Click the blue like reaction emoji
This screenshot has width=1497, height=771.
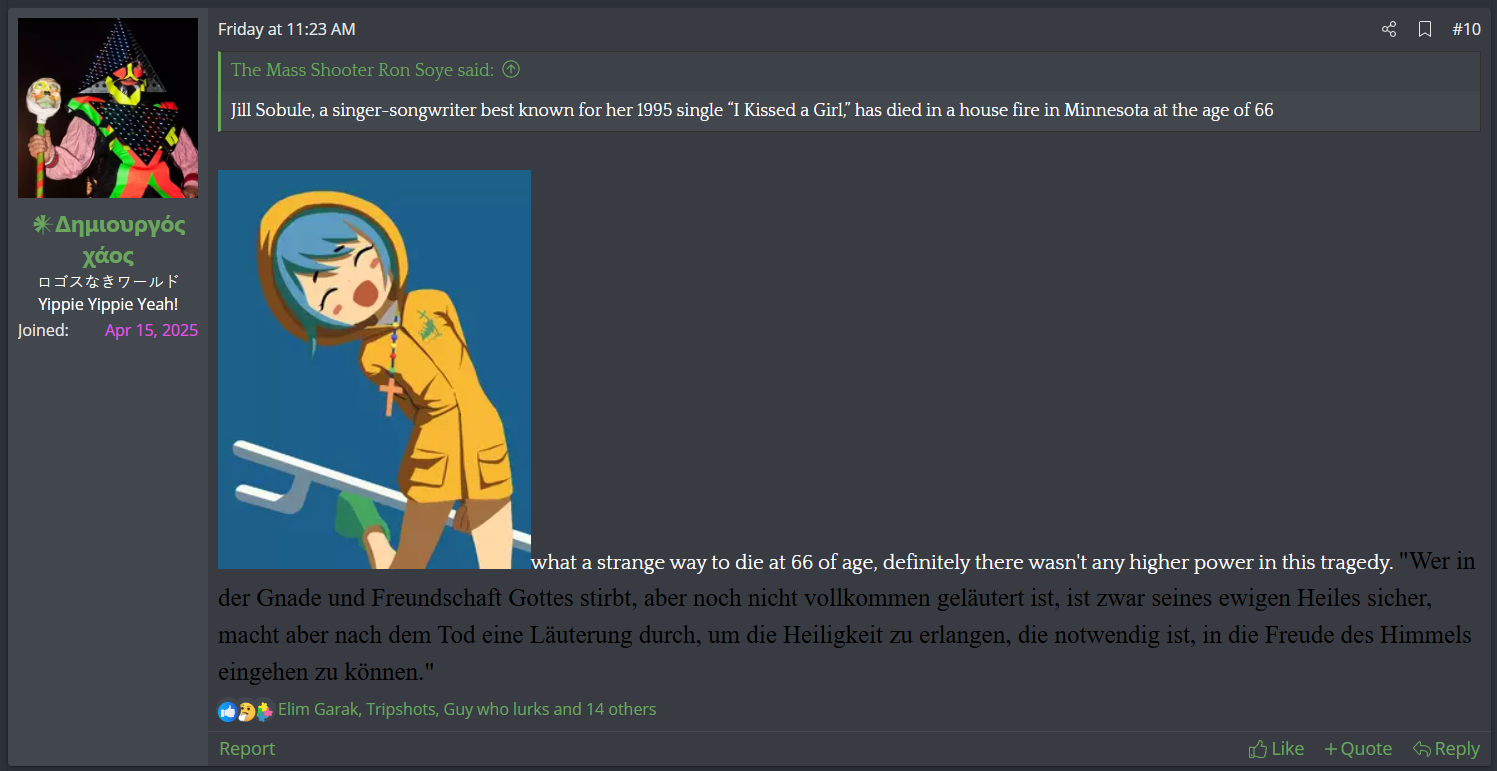coord(228,711)
